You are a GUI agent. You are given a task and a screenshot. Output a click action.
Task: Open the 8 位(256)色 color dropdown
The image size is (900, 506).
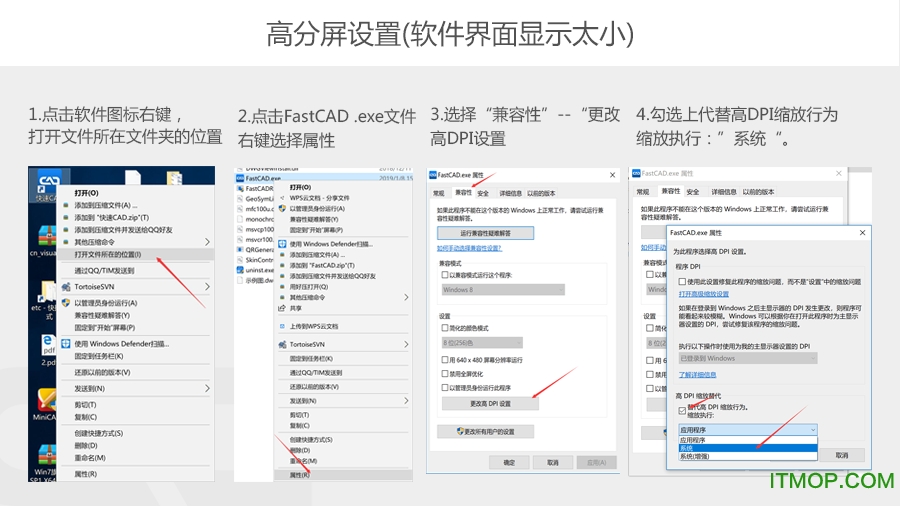point(482,342)
